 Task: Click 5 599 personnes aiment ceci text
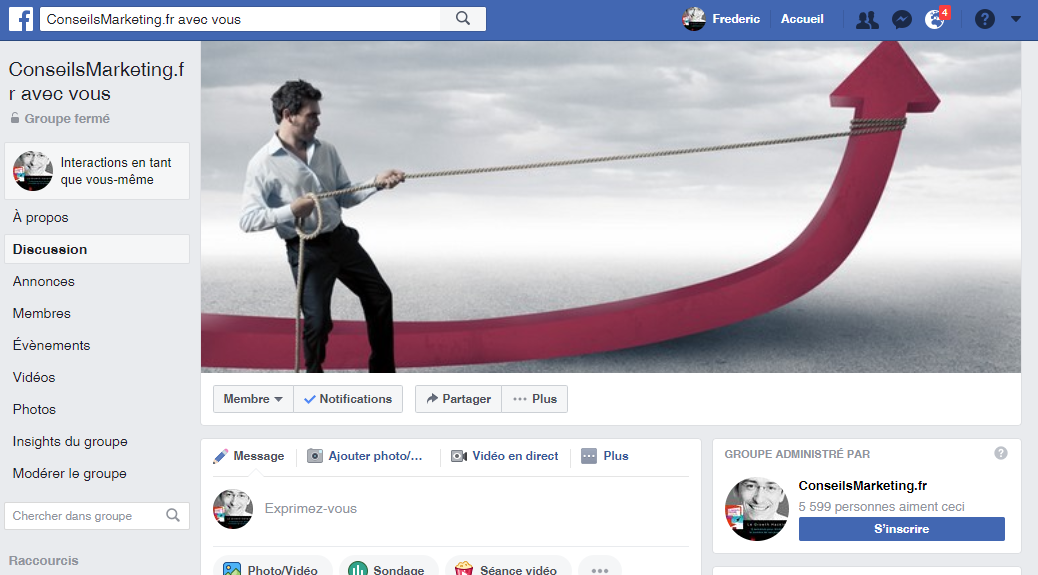pos(881,507)
